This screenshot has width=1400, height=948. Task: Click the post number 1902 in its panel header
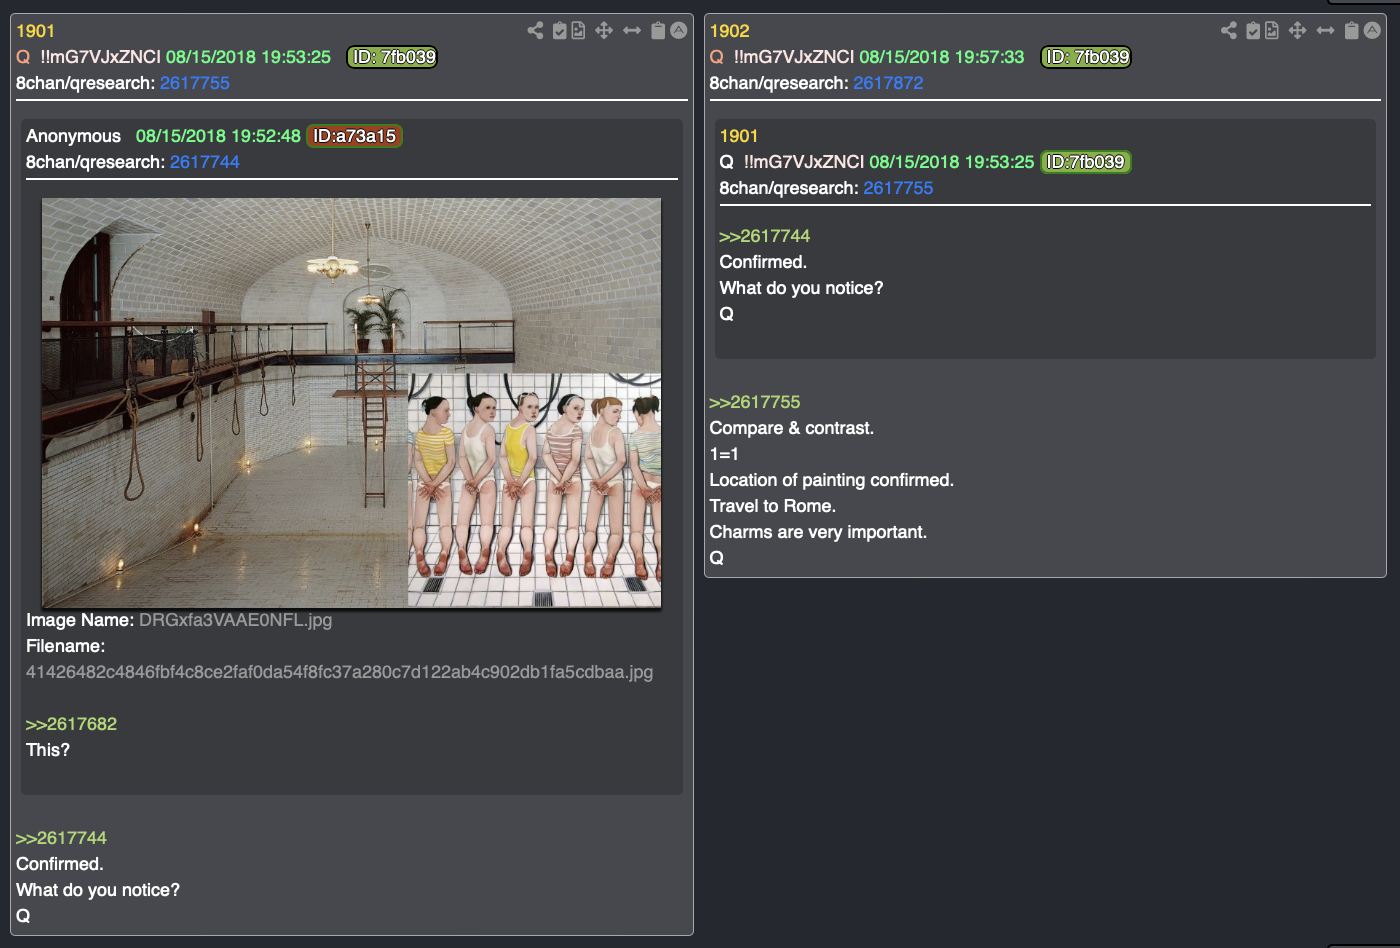click(729, 31)
